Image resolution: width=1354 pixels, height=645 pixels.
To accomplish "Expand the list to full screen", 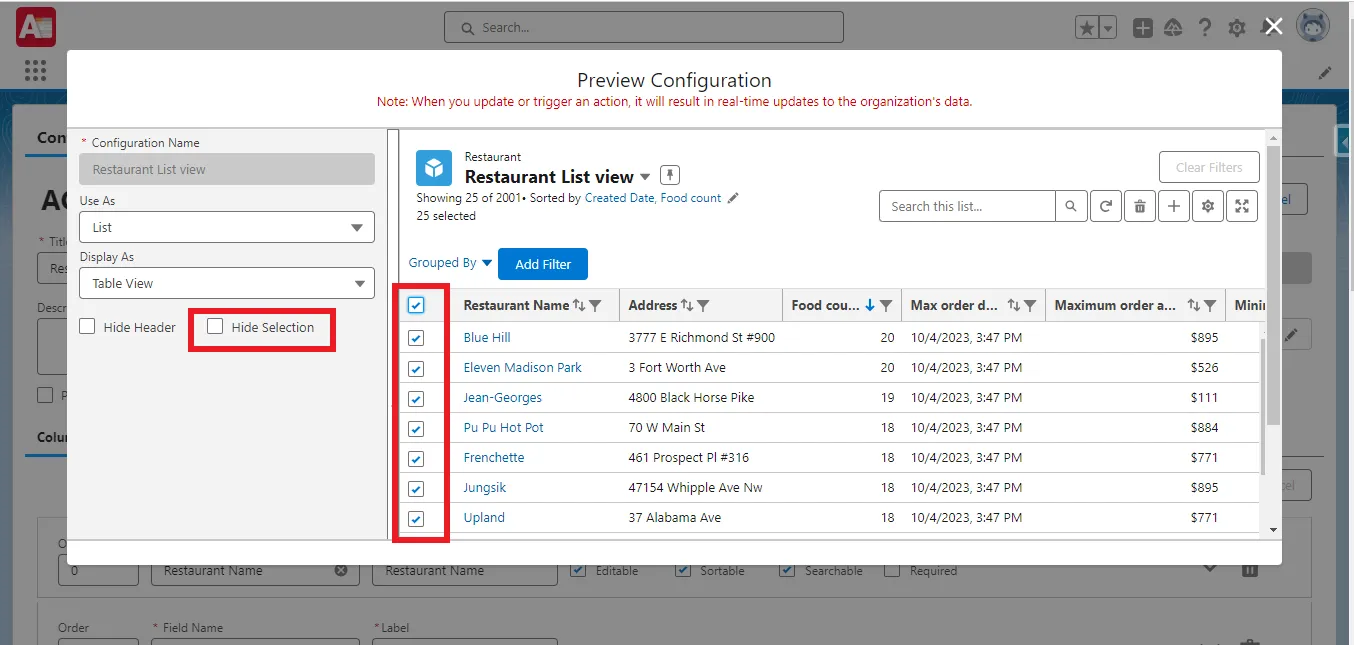I will 1242,206.
